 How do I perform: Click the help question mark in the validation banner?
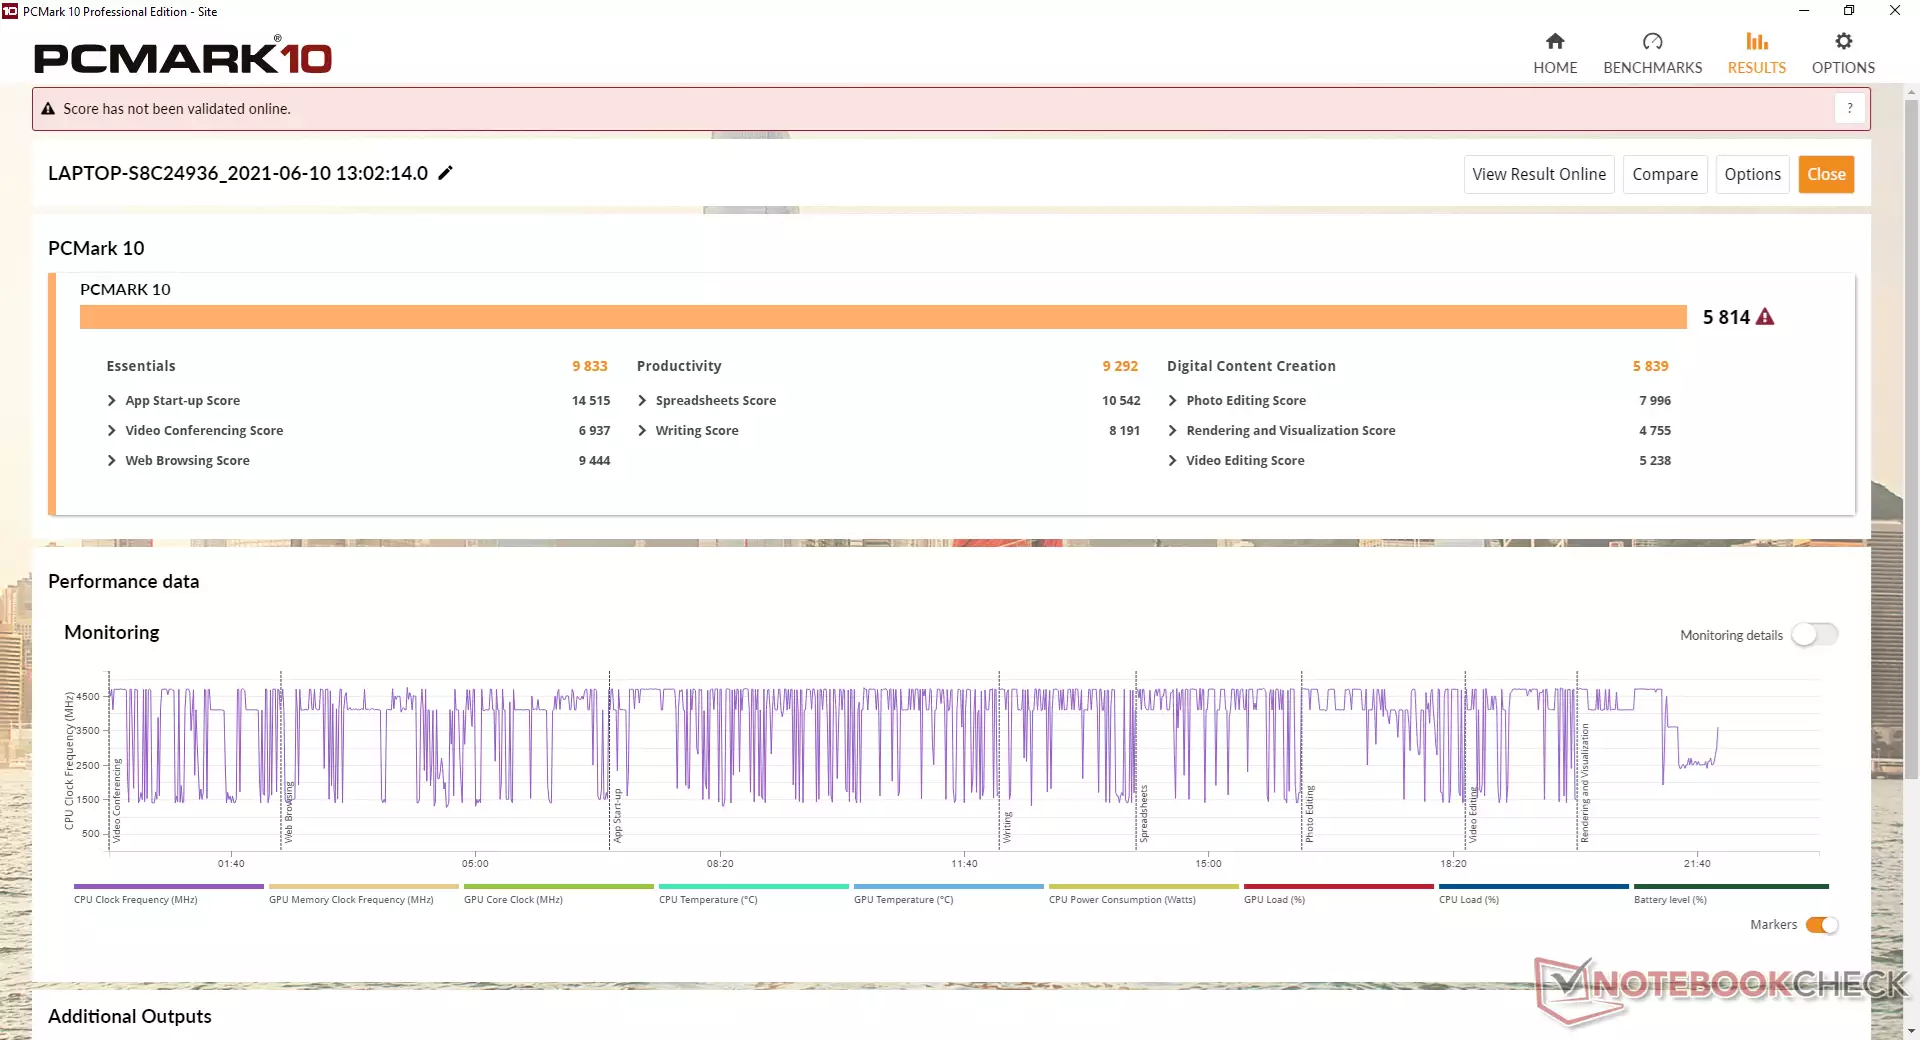click(1850, 108)
